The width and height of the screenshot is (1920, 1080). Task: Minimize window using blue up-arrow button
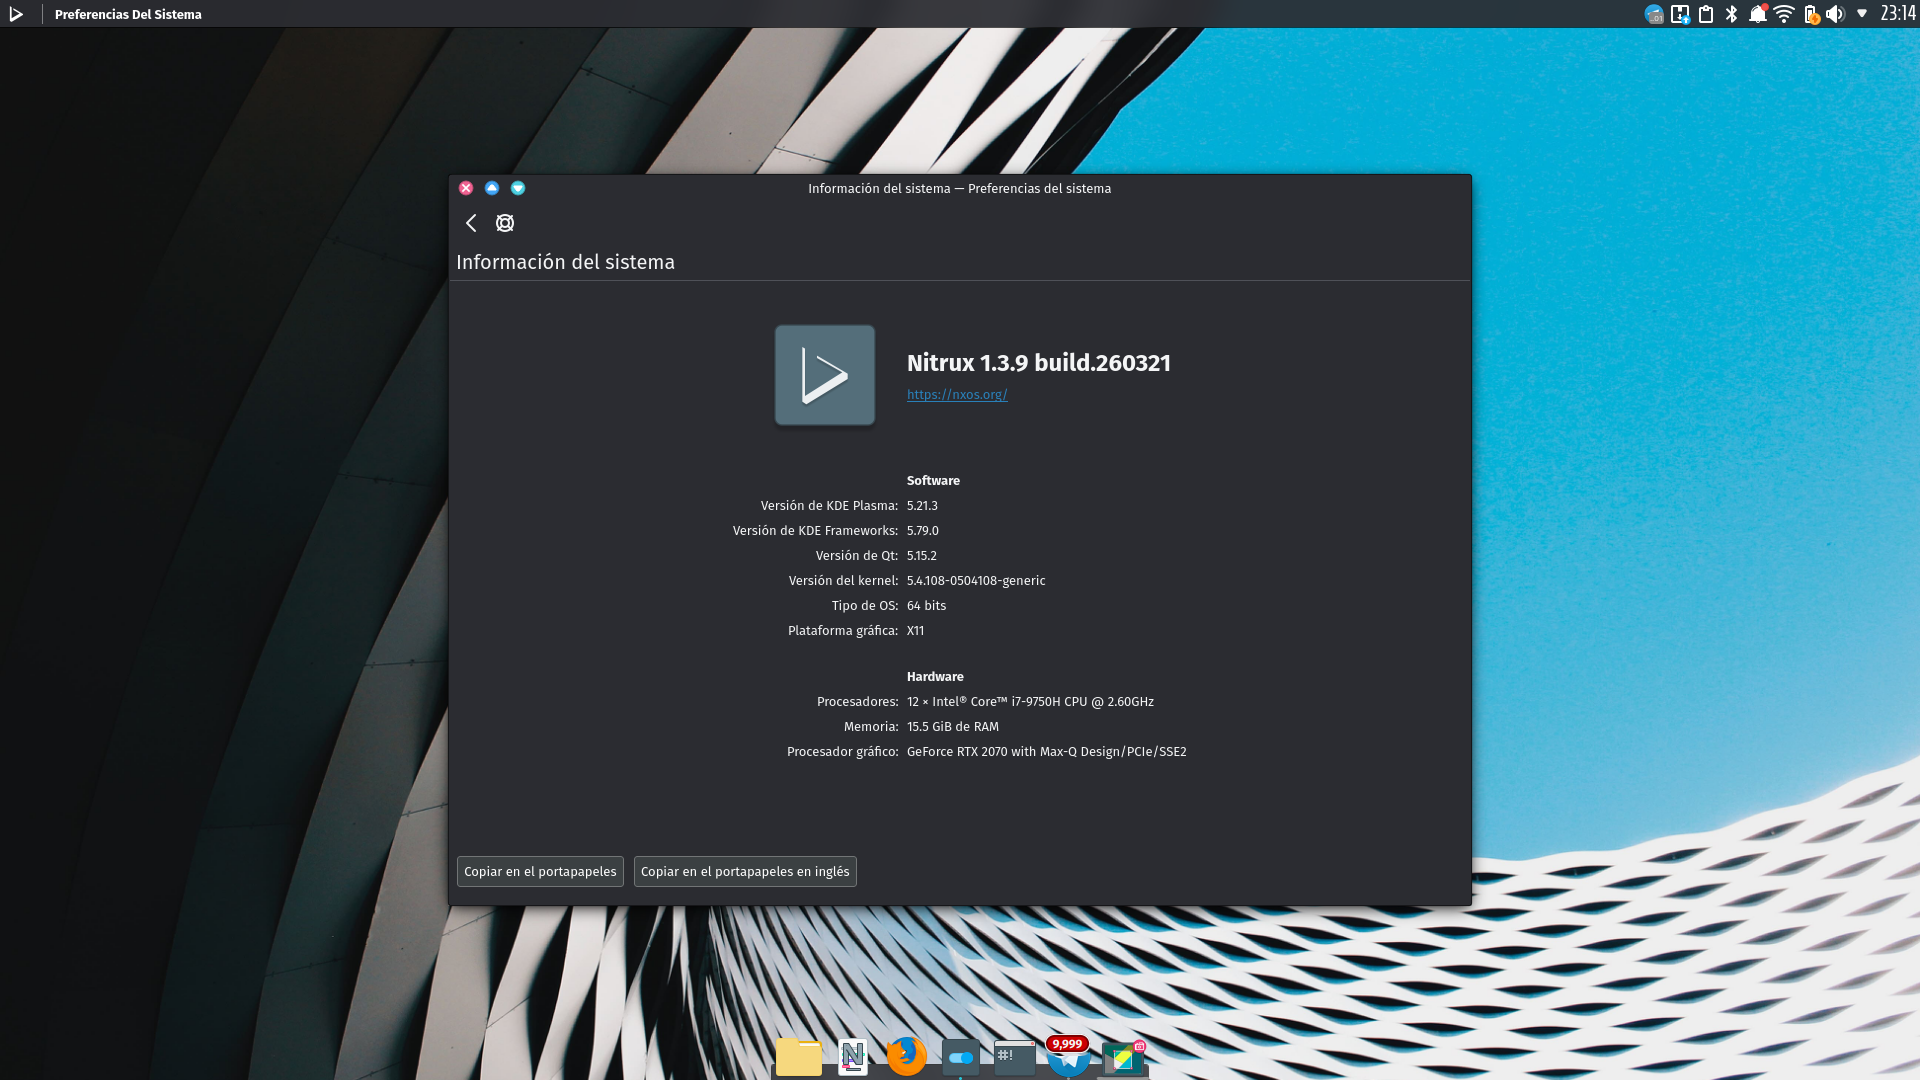click(492, 188)
